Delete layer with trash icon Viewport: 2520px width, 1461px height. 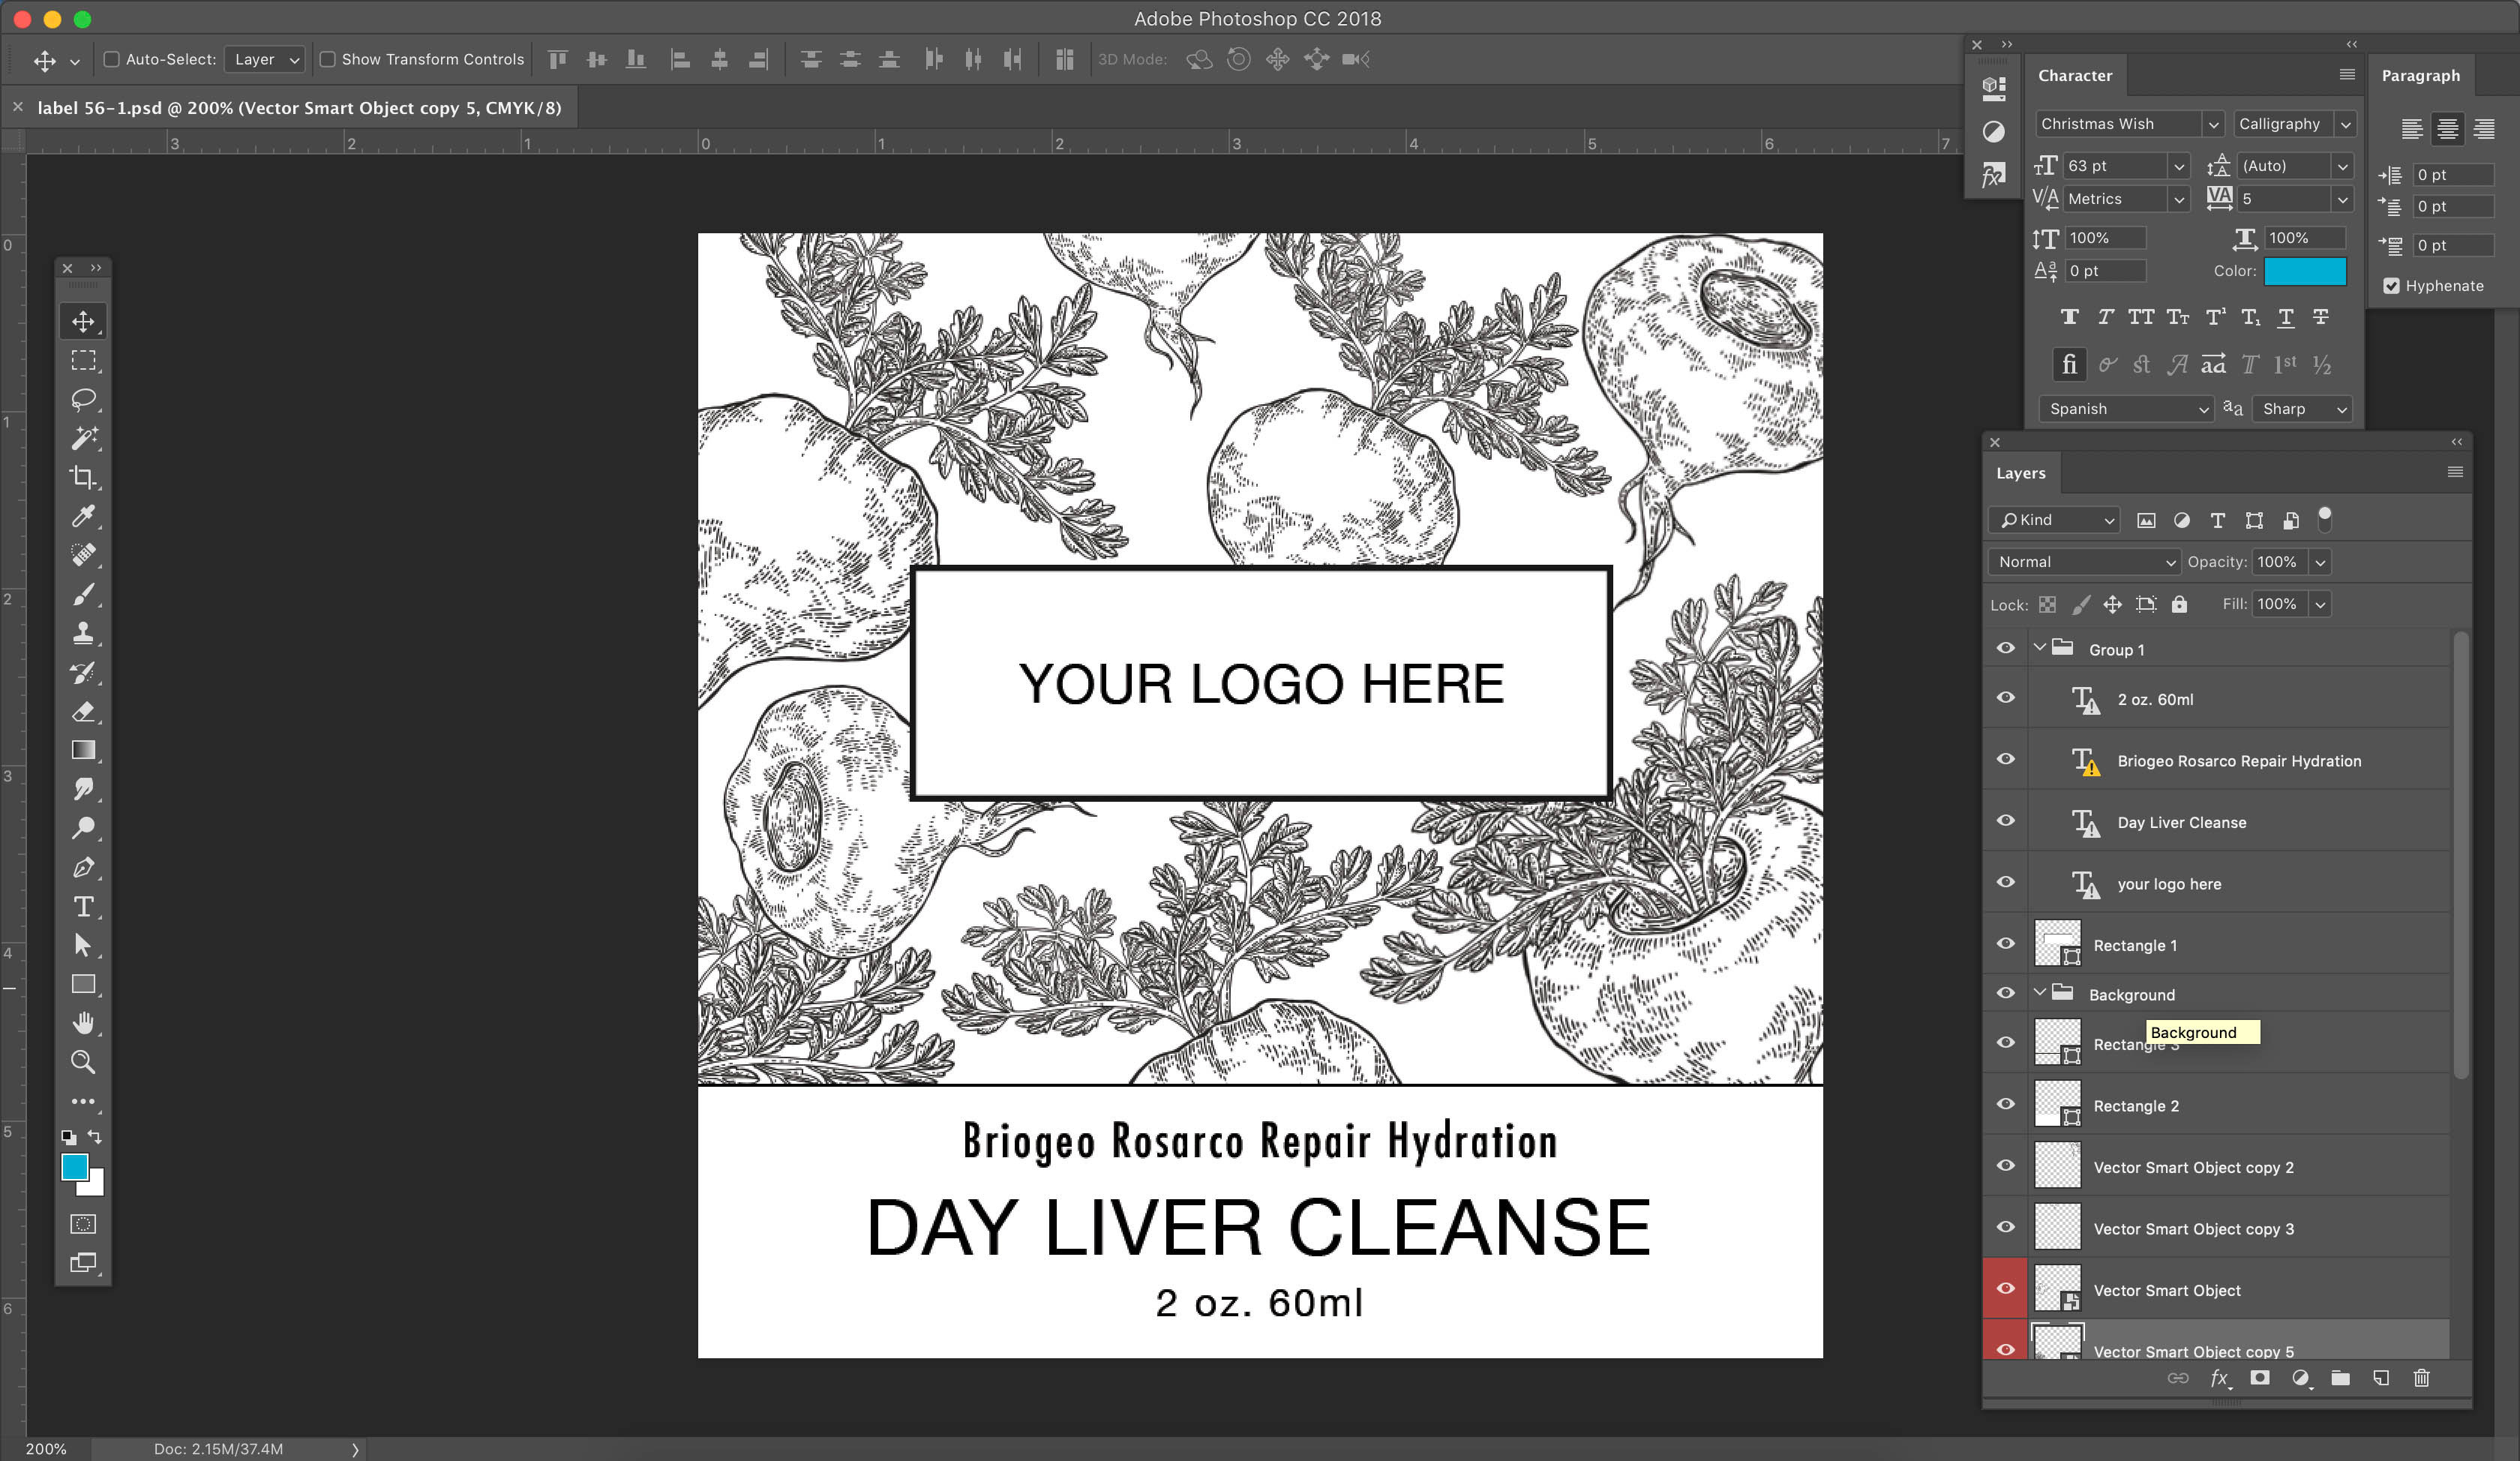(2421, 1378)
